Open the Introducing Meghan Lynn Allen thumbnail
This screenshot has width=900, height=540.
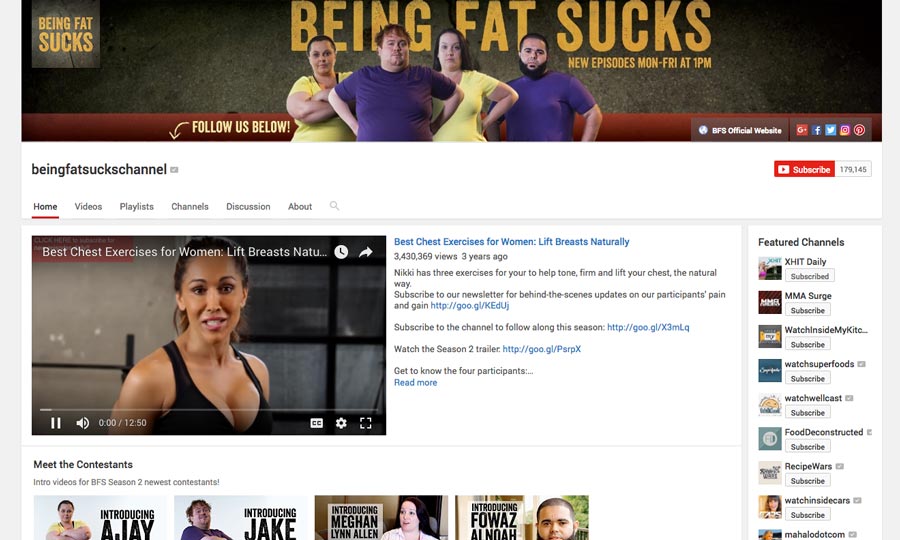pos(381,518)
